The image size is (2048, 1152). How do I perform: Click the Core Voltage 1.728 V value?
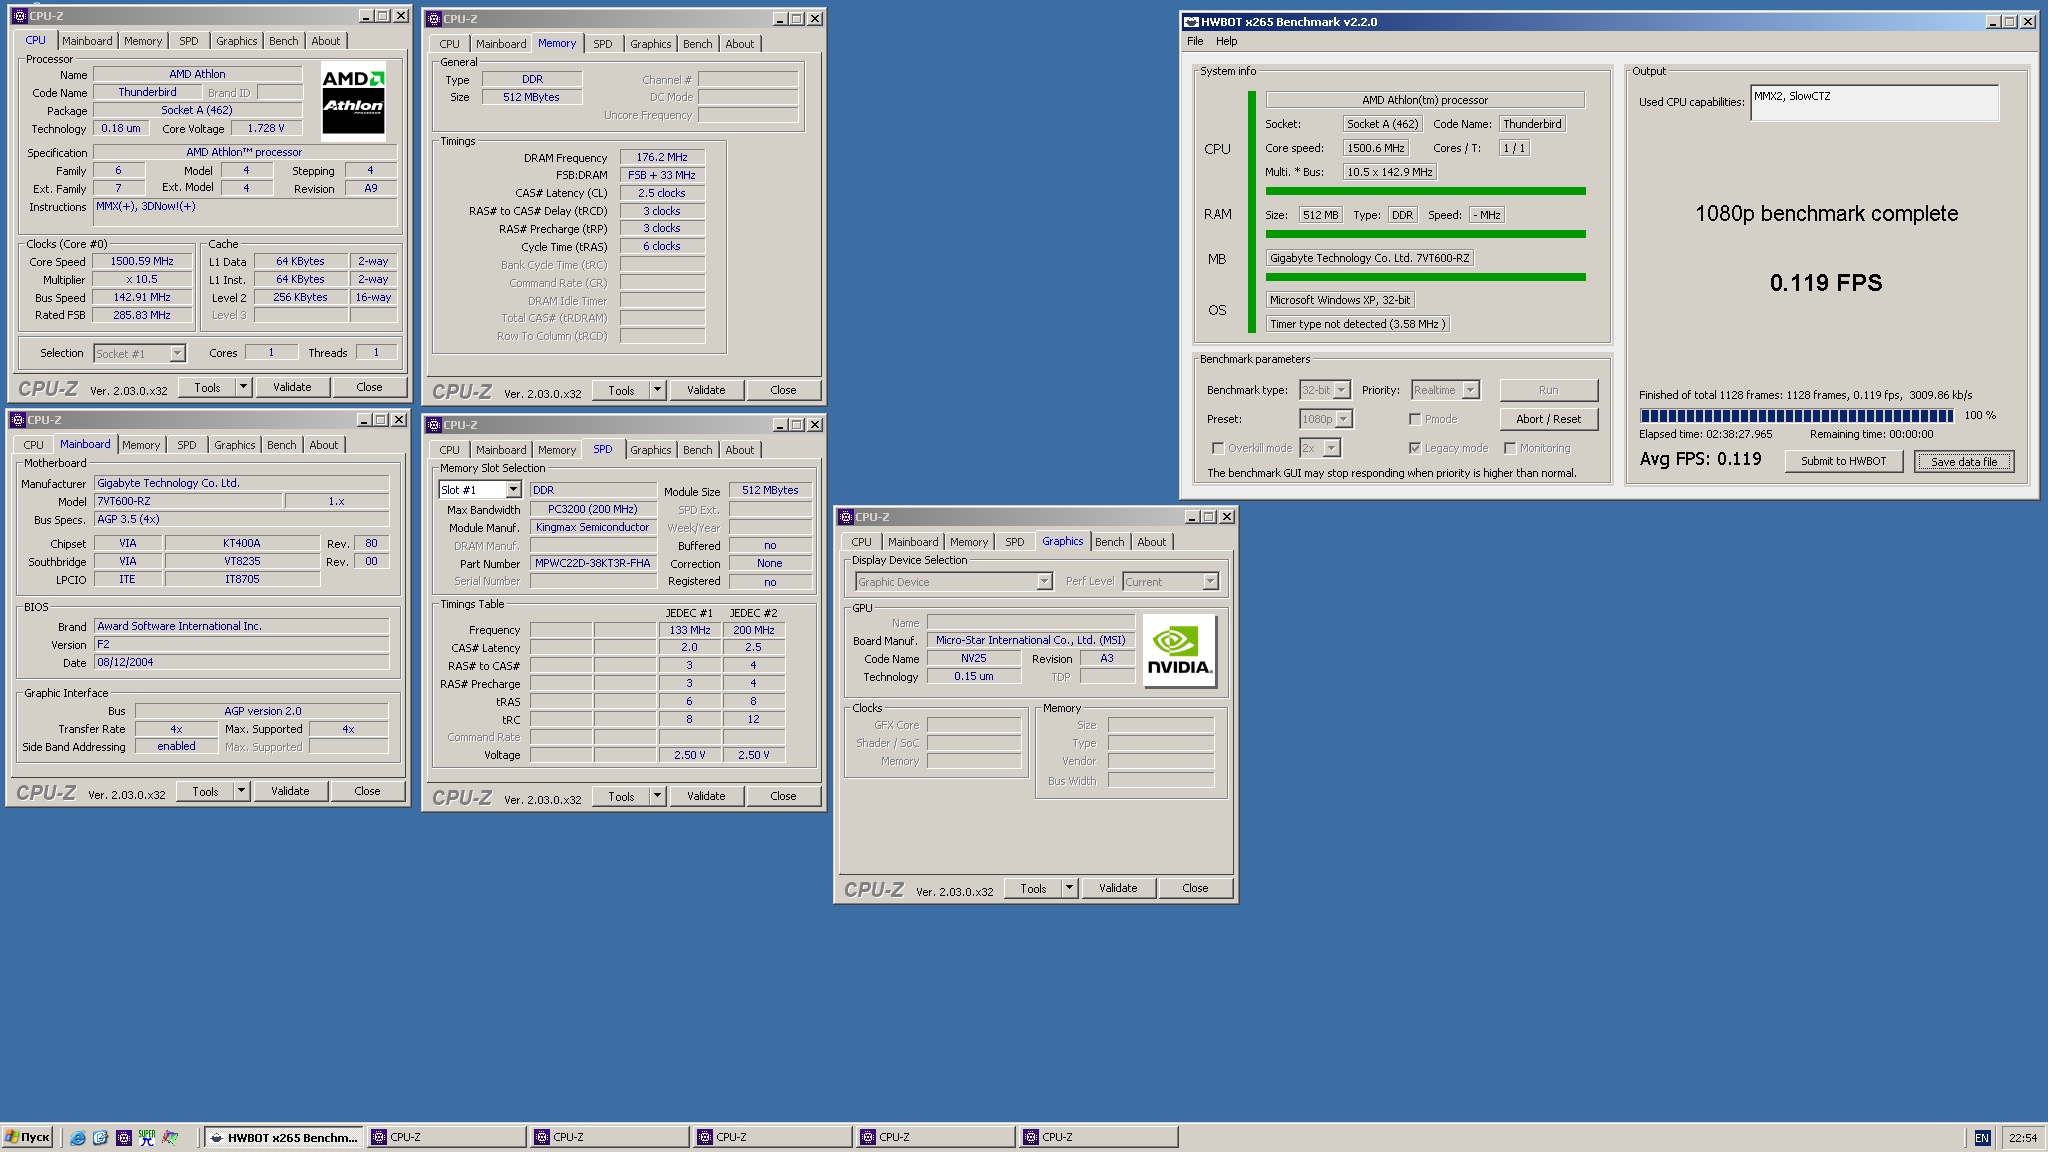click(x=266, y=128)
